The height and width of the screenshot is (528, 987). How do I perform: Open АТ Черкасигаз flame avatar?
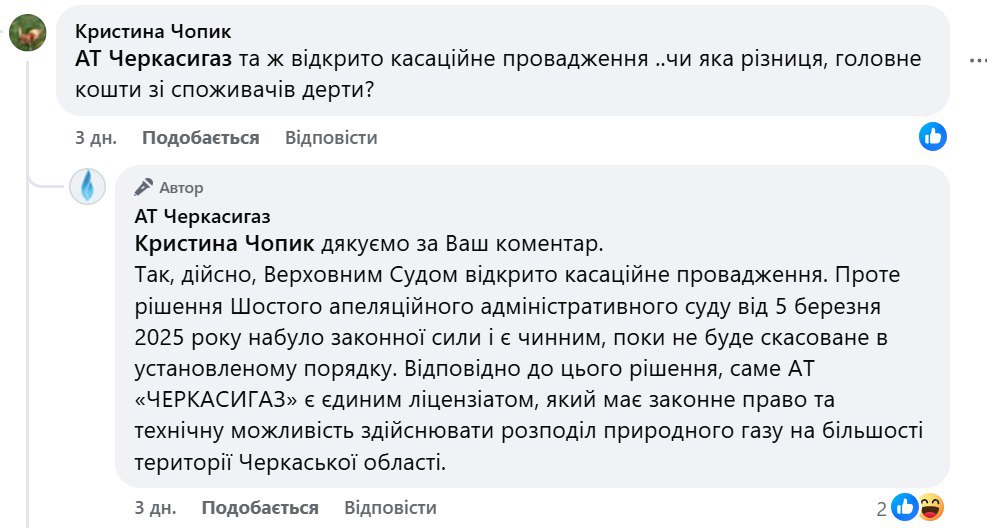[x=87, y=186]
